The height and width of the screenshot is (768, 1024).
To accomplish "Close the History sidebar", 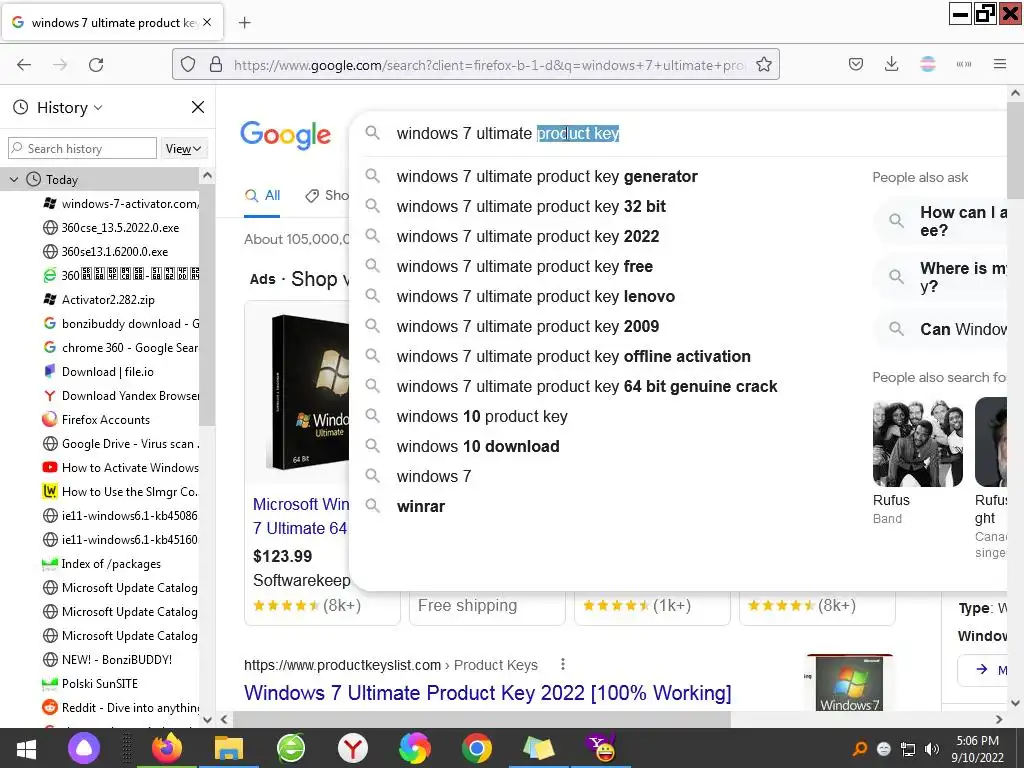I will (x=198, y=107).
